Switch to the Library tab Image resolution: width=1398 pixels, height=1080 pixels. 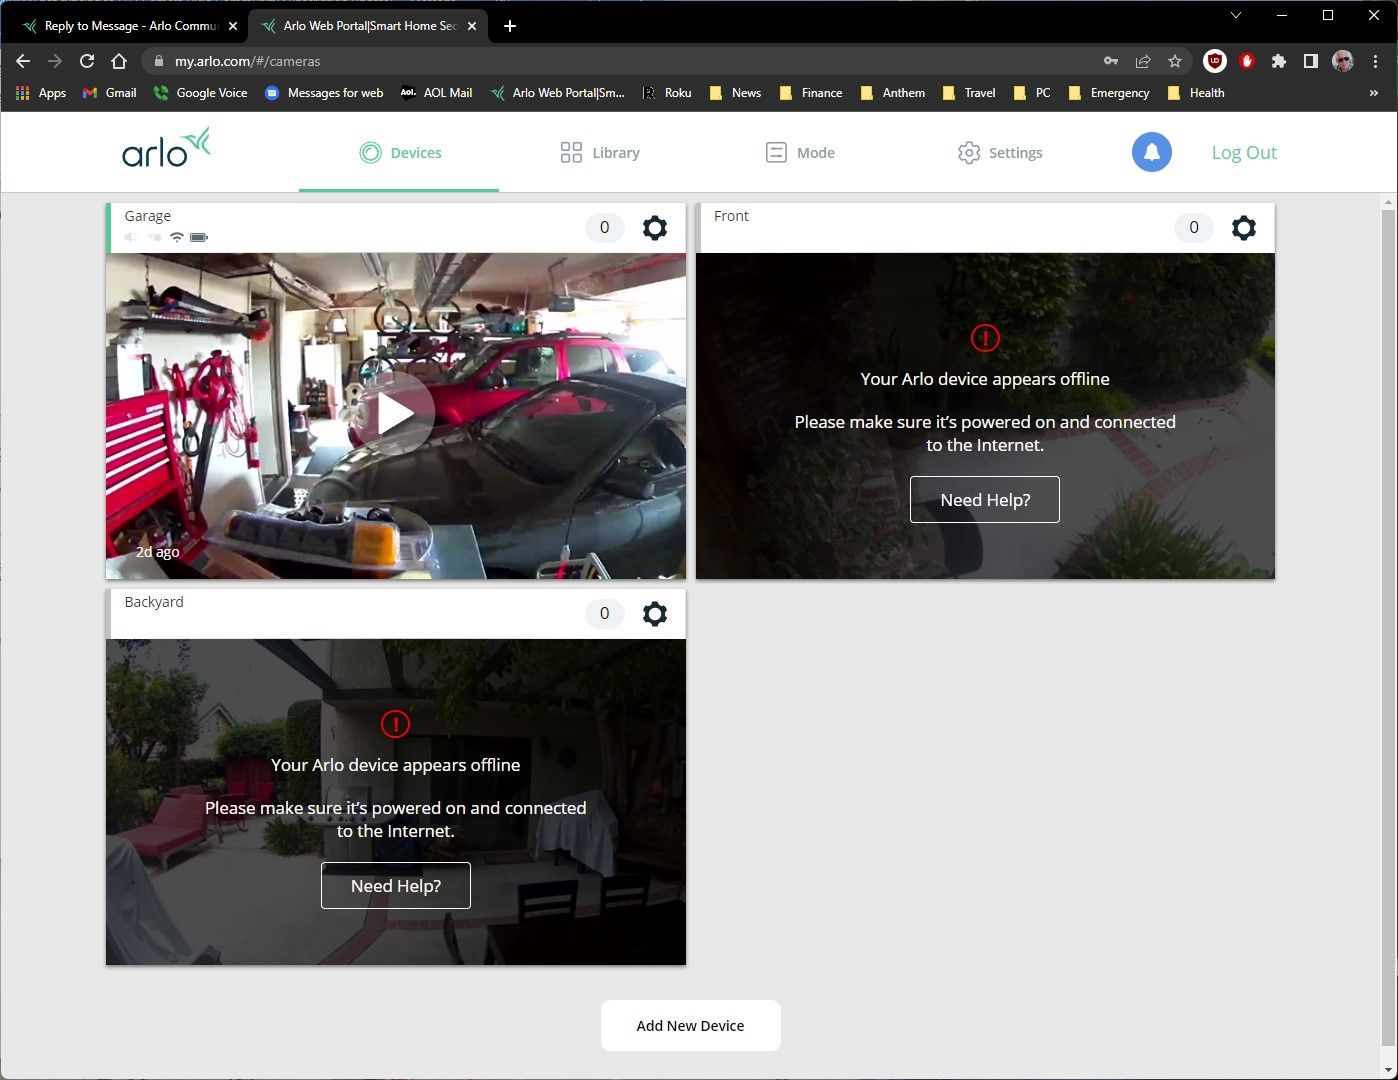600,153
